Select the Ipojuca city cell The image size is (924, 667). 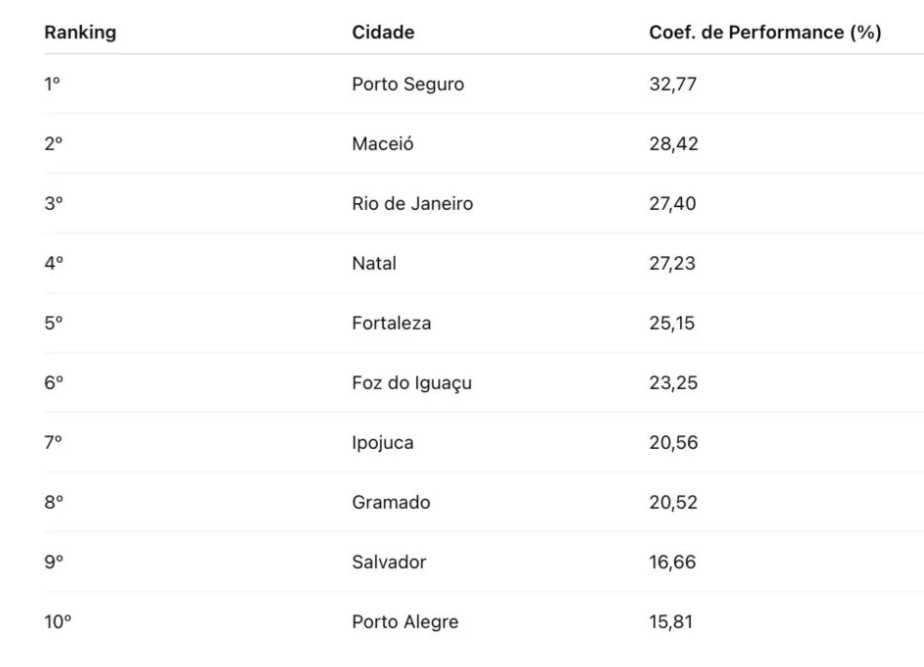click(x=382, y=443)
